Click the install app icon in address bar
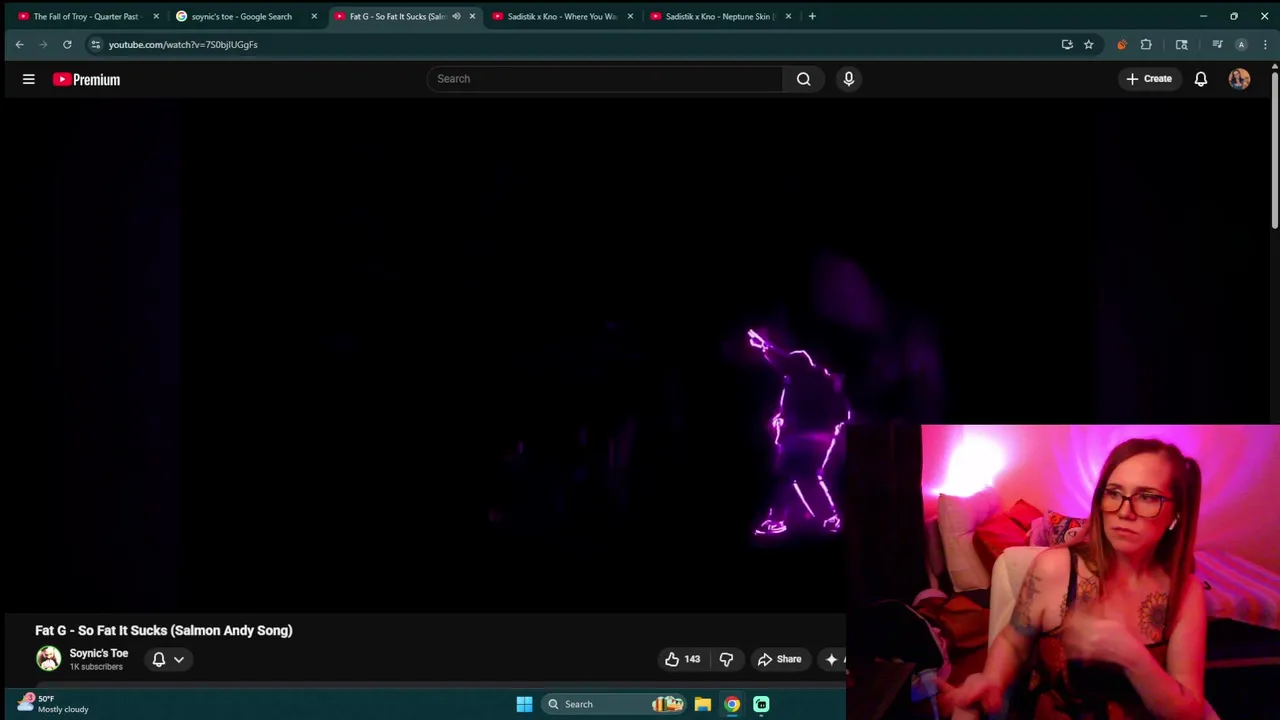Image resolution: width=1280 pixels, height=720 pixels. coord(1067,44)
